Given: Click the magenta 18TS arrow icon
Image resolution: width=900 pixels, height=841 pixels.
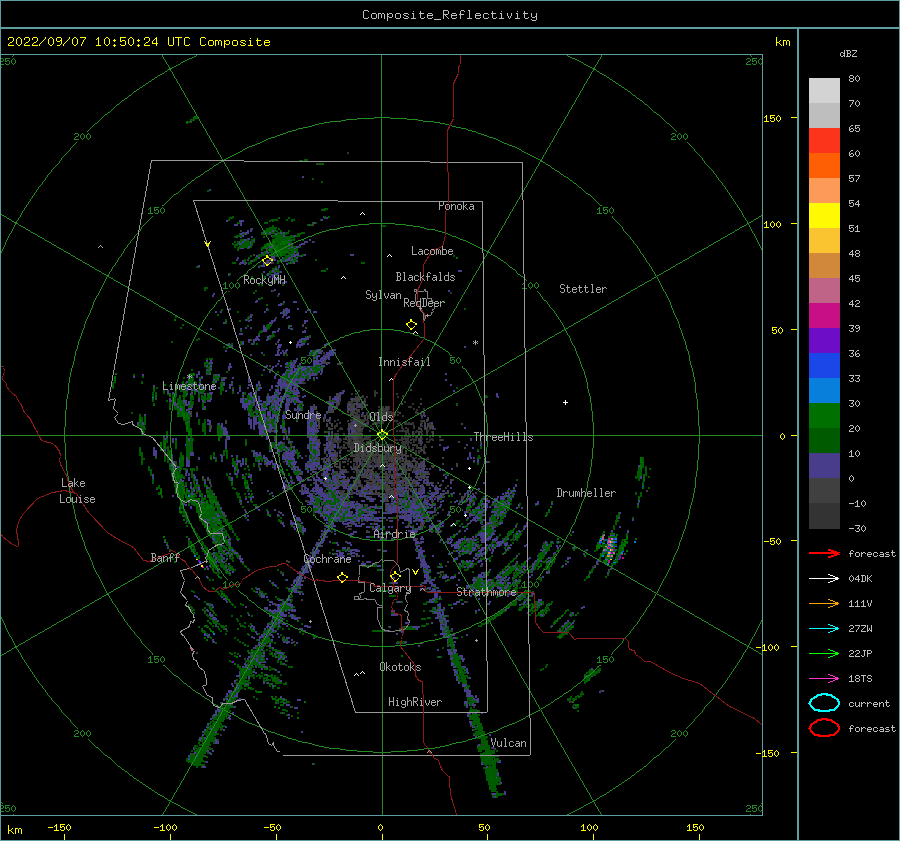Looking at the screenshot, I should click(824, 679).
